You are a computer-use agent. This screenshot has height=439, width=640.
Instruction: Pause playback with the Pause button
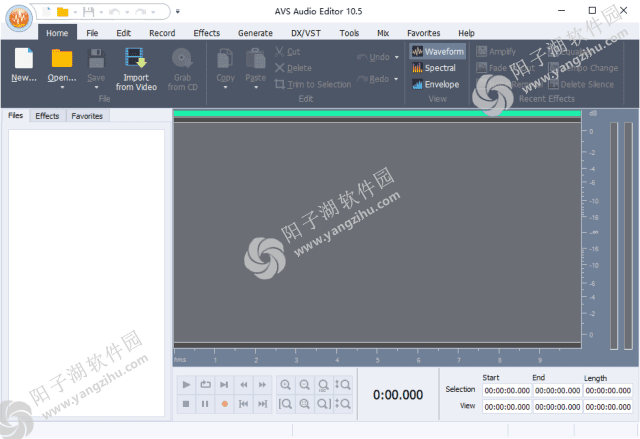205,404
